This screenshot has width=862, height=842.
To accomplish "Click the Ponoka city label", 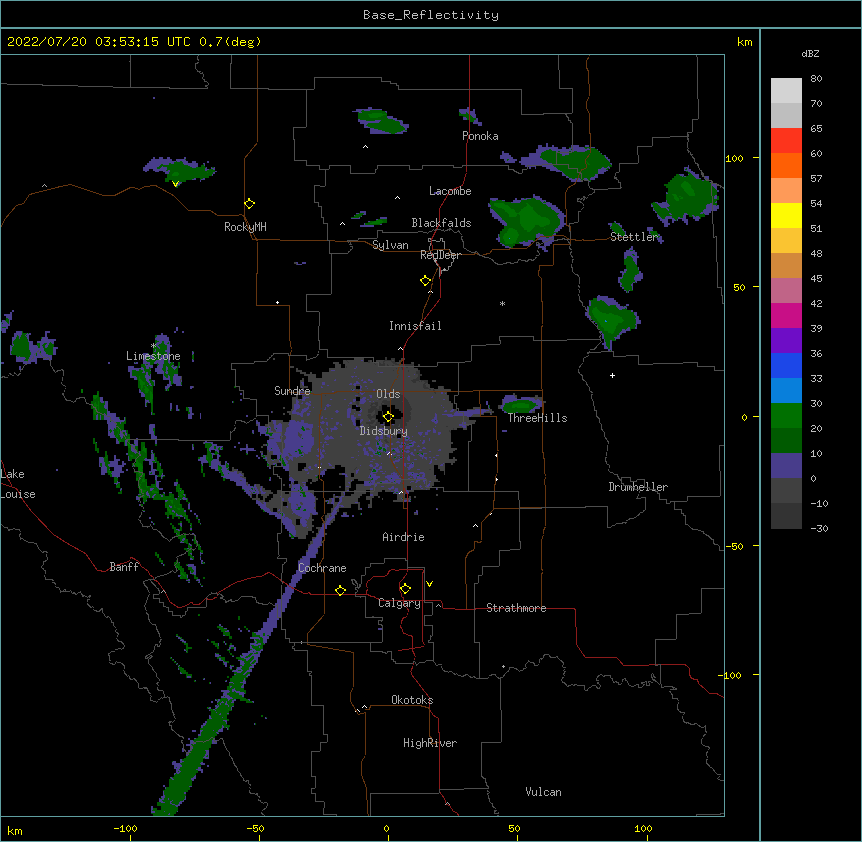I will point(480,136).
